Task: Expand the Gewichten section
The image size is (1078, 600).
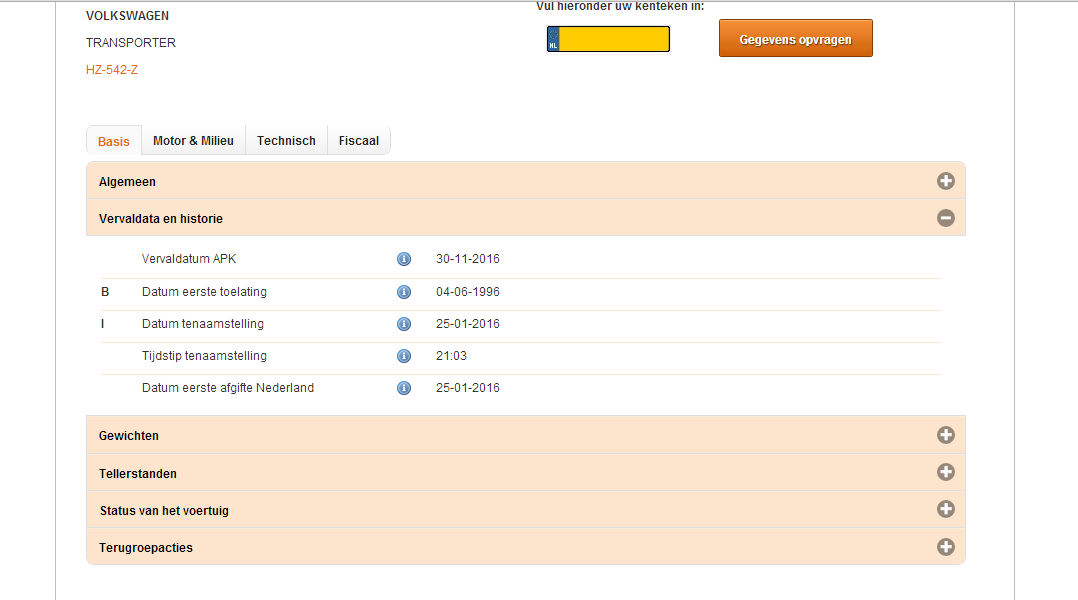Action: (129, 436)
